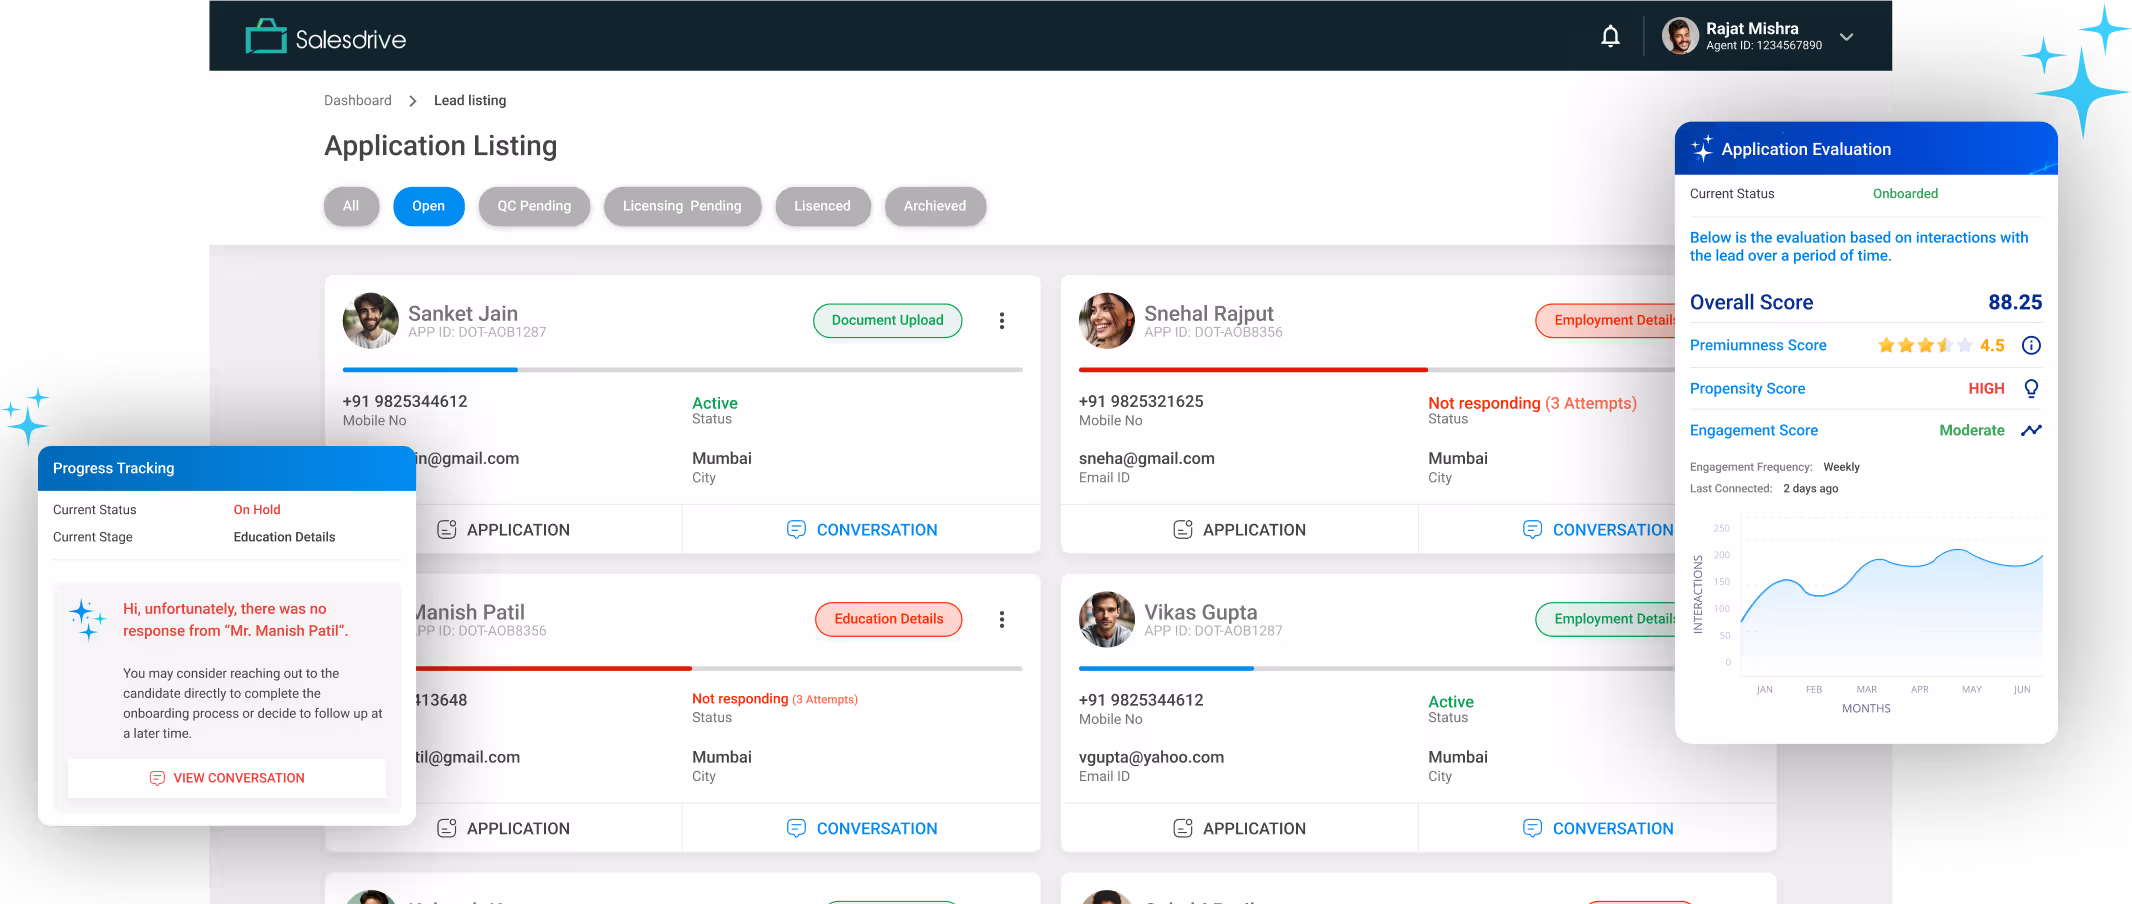
Task: Click the breadcrumb chevron separator
Action: click(x=412, y=101)
